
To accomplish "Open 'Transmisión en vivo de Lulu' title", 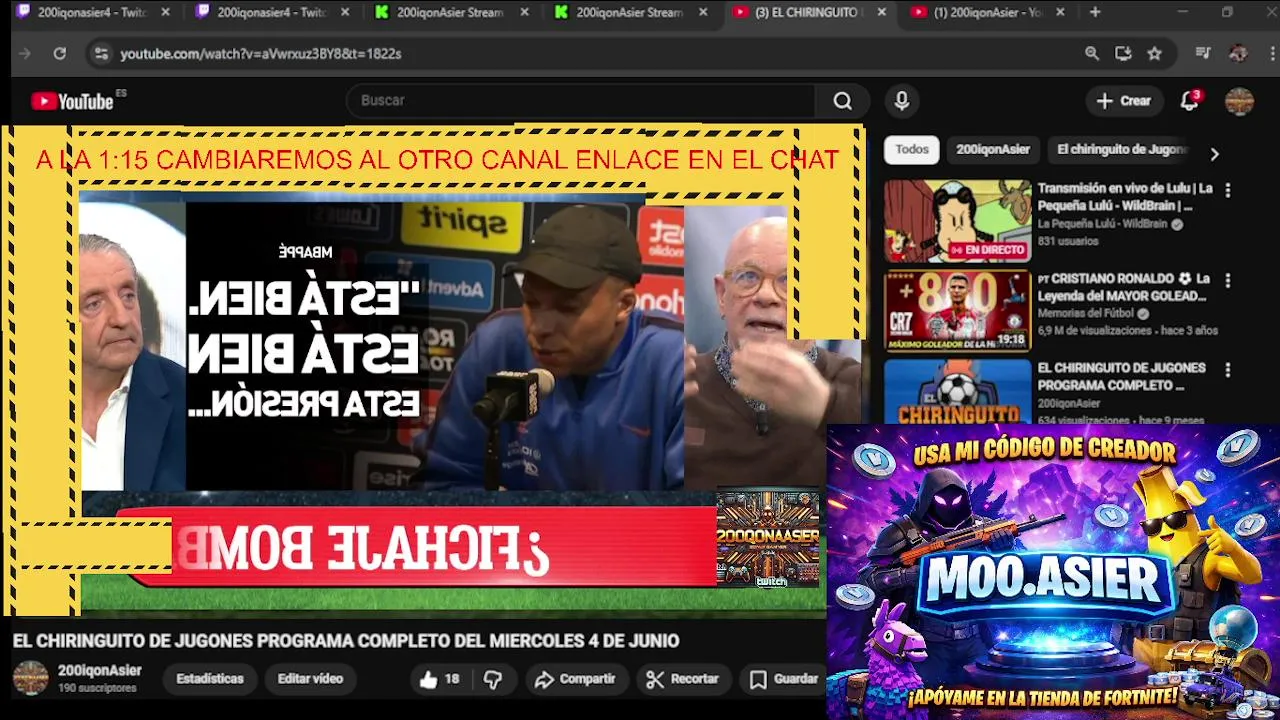I will click(1125, 197).
